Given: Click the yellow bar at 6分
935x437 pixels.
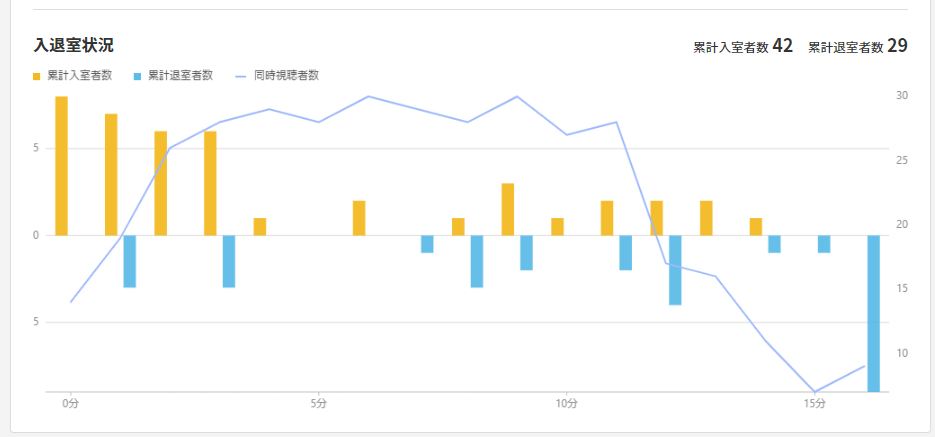Looking at the screenshot, I should click(359, 218).
